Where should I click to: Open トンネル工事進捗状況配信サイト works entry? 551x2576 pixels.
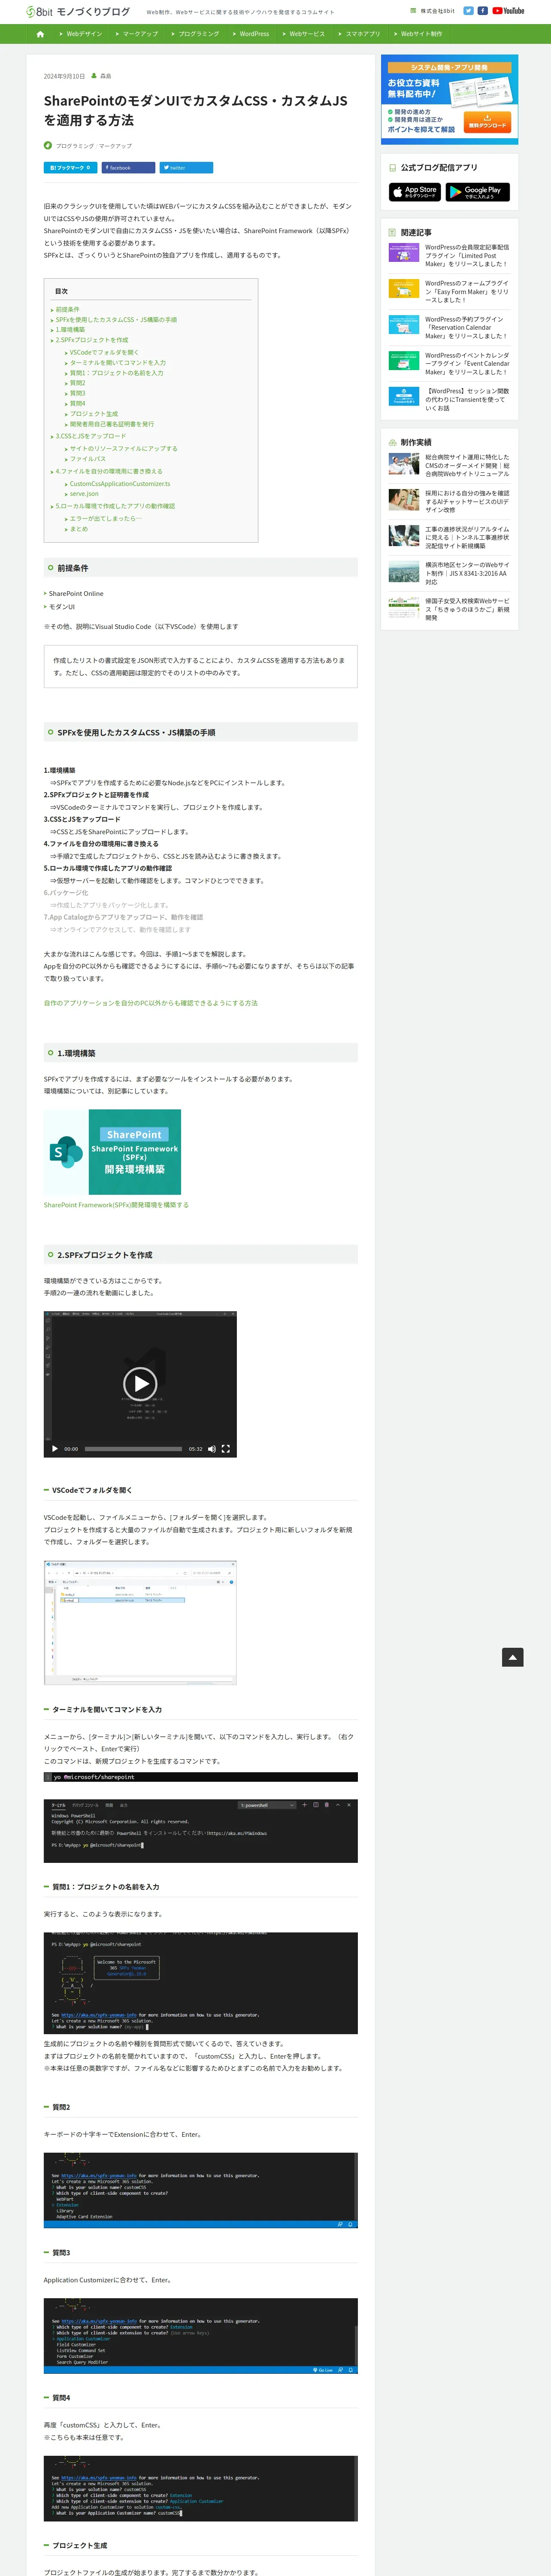pyautogui.click(x=467, y=537)
